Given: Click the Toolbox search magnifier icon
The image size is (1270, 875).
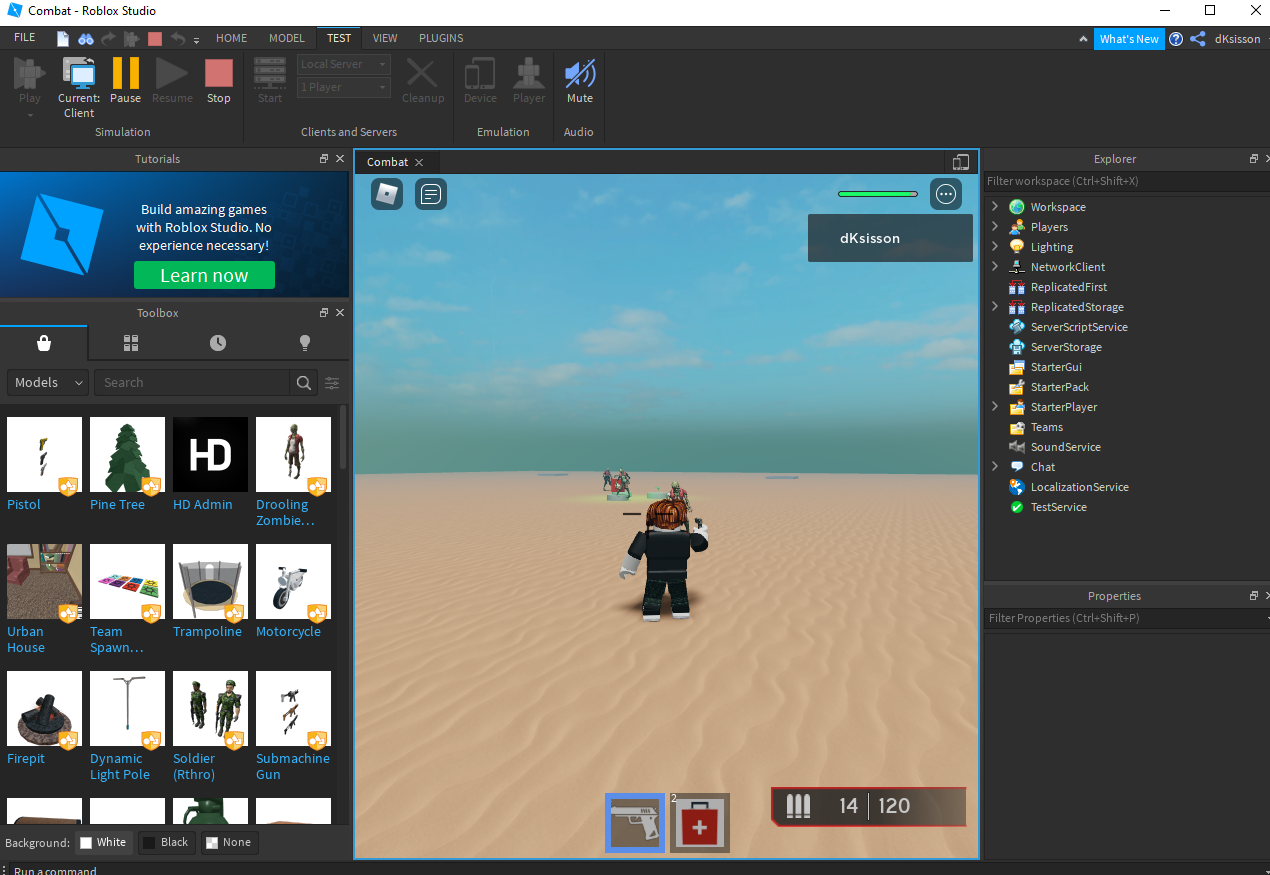Looking at the screenshot, I should coord(303,383).
